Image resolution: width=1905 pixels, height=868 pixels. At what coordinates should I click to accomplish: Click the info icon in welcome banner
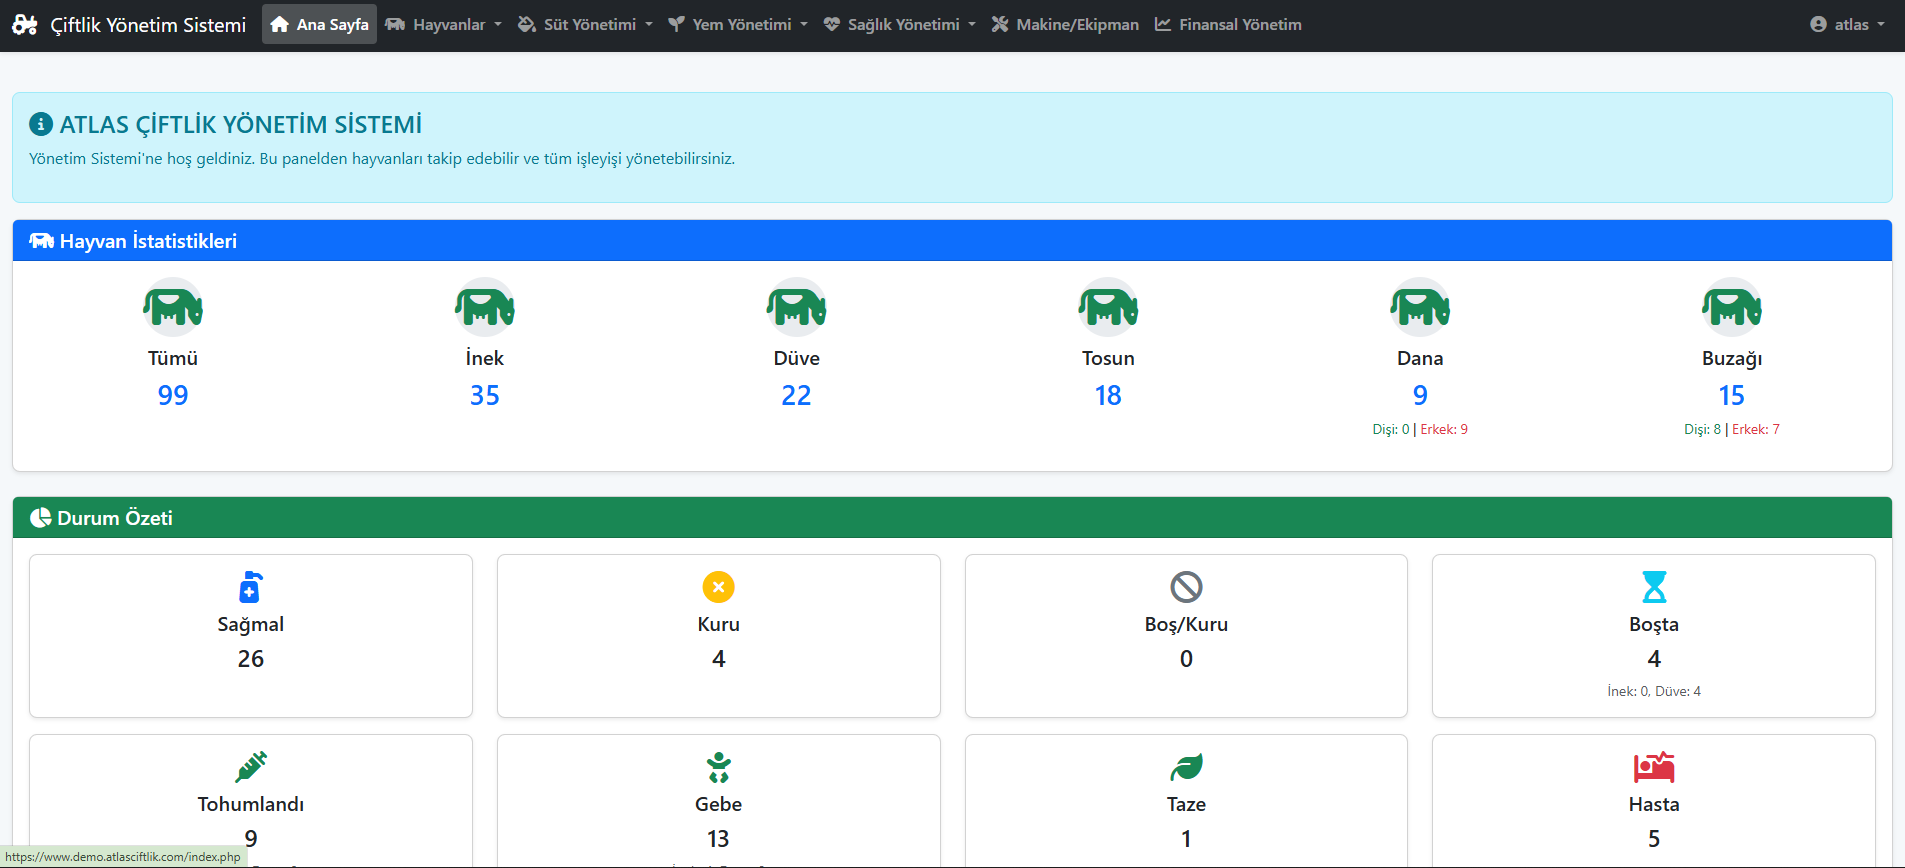(41, 124)
